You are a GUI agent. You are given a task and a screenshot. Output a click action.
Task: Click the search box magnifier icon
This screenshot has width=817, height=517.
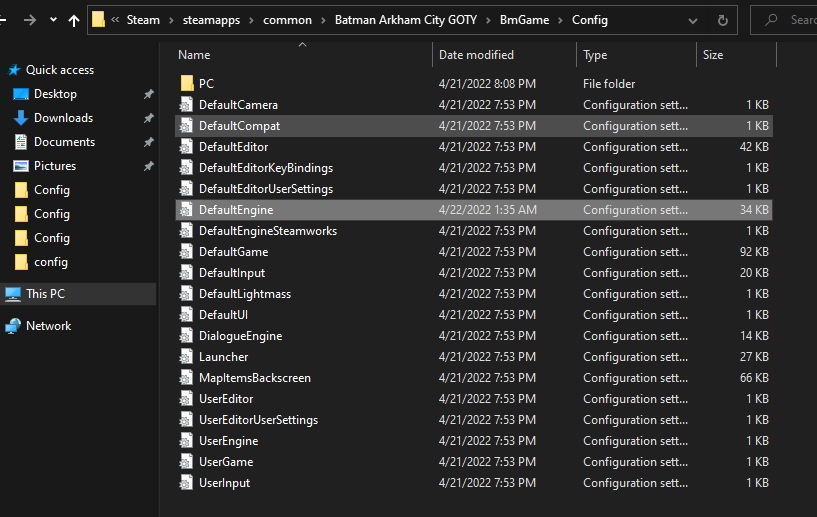[772, 20]
